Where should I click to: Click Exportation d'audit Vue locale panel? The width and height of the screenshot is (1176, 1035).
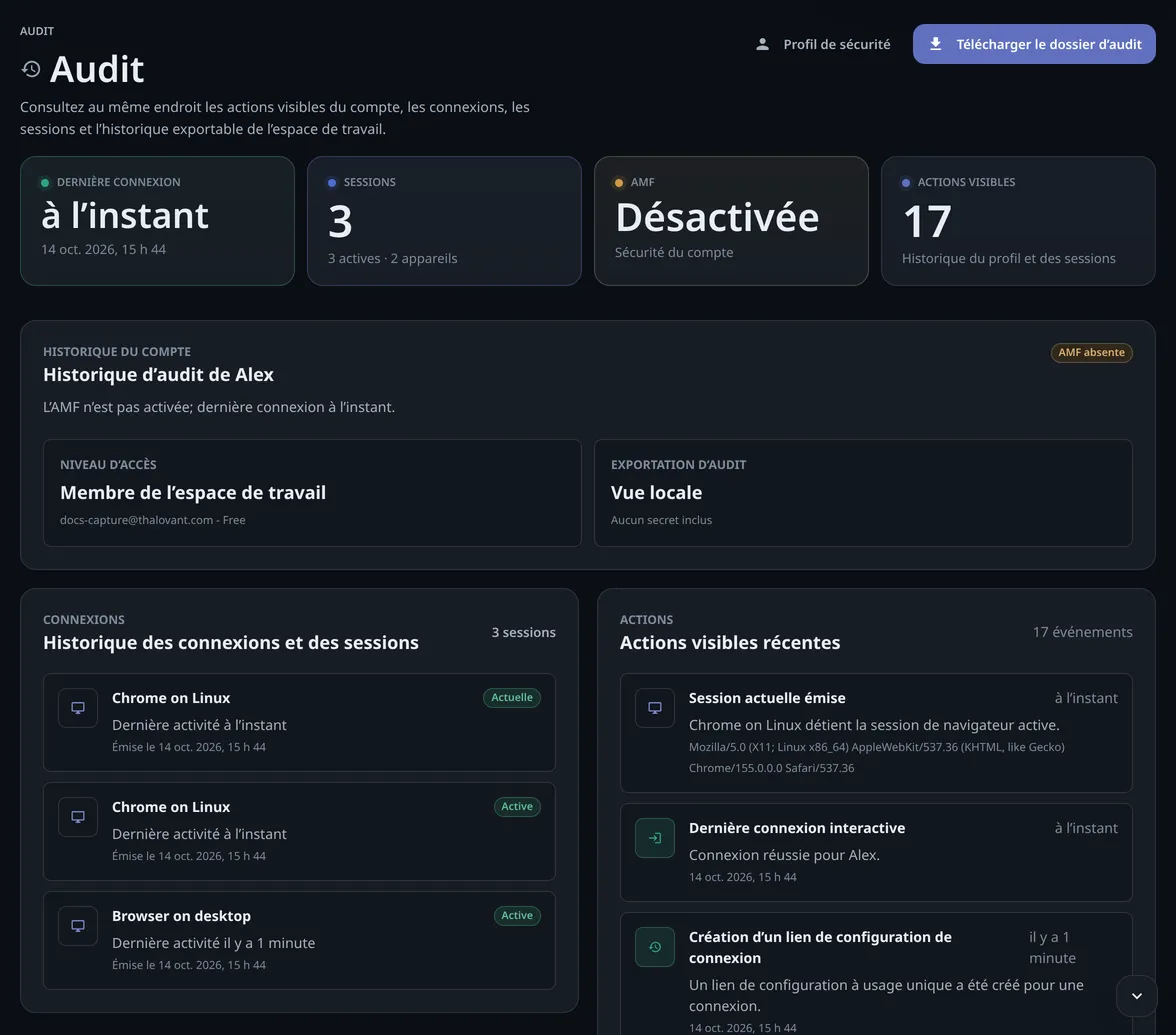coord(863,493)
